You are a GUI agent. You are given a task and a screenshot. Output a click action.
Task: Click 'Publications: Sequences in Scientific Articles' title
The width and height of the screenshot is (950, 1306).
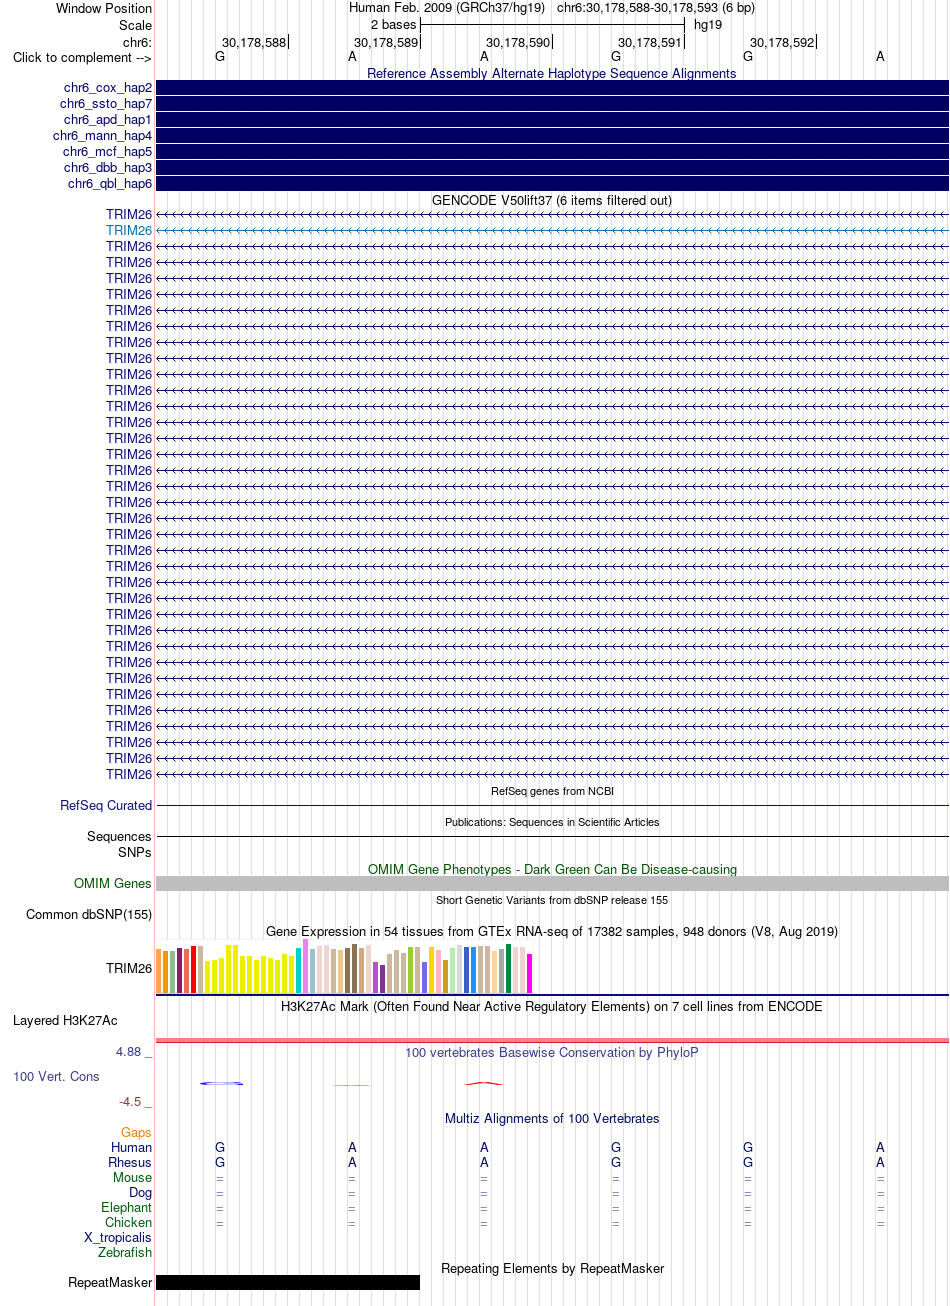[x=552, y=822]
